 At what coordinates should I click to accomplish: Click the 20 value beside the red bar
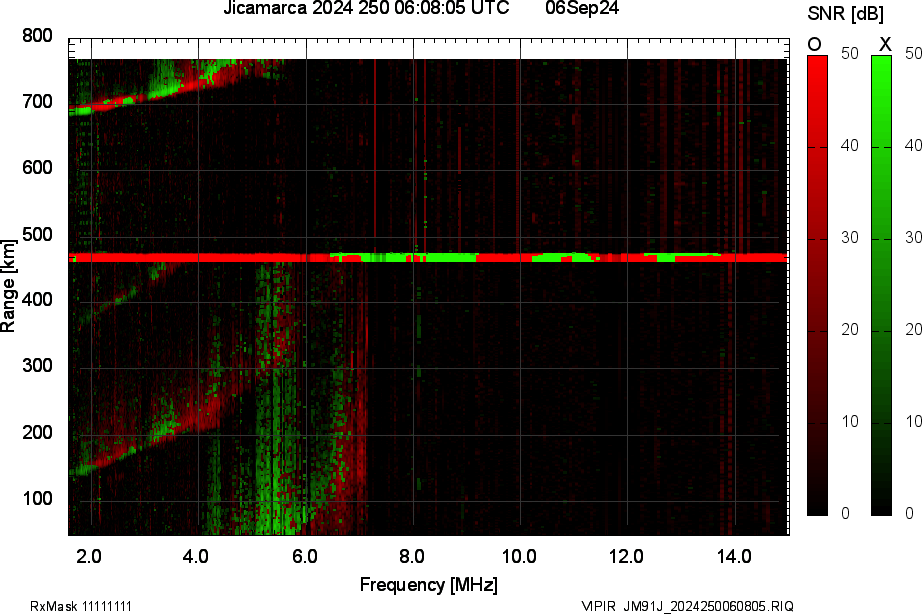pyautogui.click(x=850, y=330)
